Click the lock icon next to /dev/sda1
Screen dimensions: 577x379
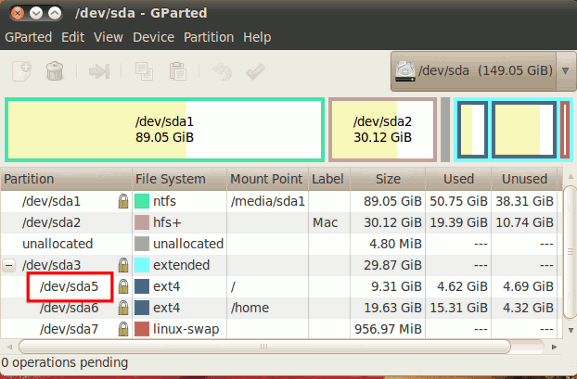123,201
